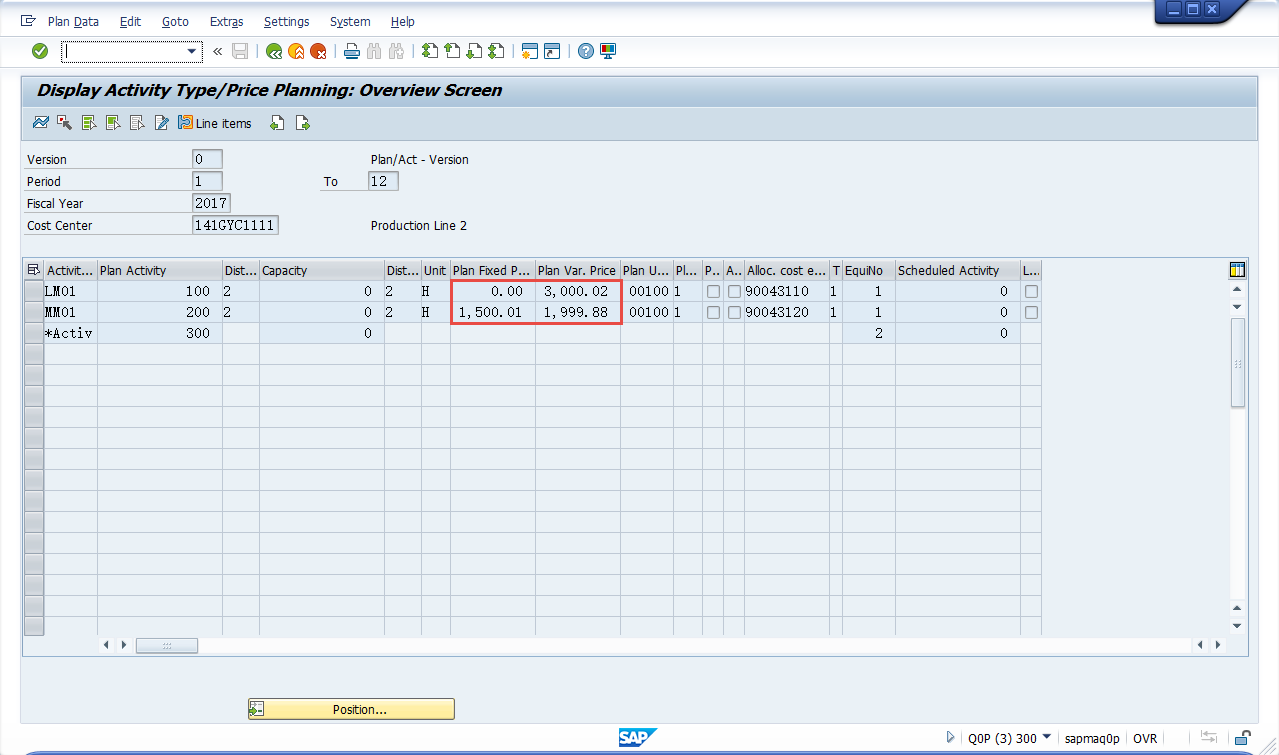Toggle the A.. column checkbox in row LM01

735,291
